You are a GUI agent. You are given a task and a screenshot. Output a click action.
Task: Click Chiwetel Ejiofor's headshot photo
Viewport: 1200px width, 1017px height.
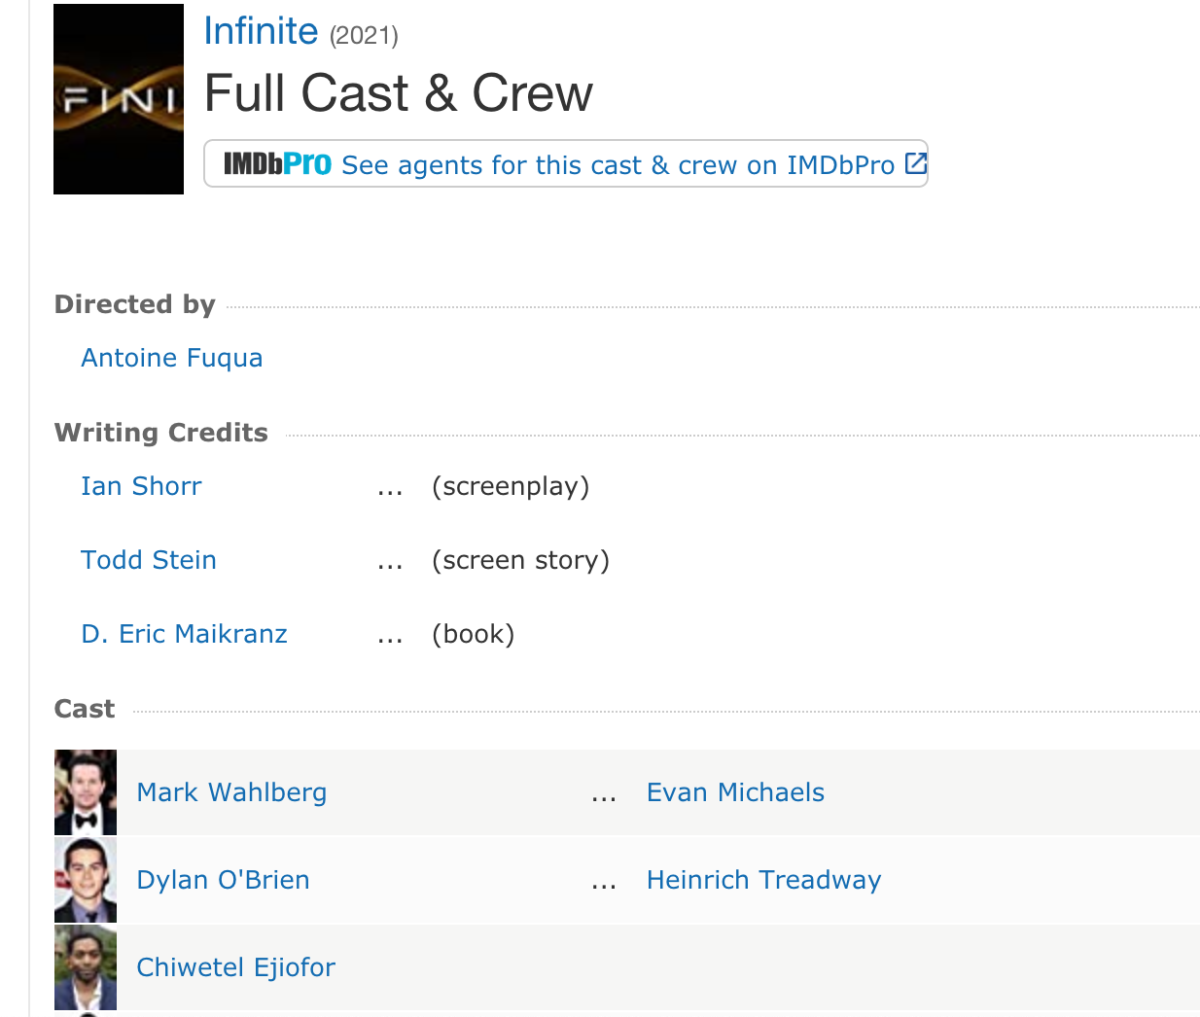(x=85, y=967)
